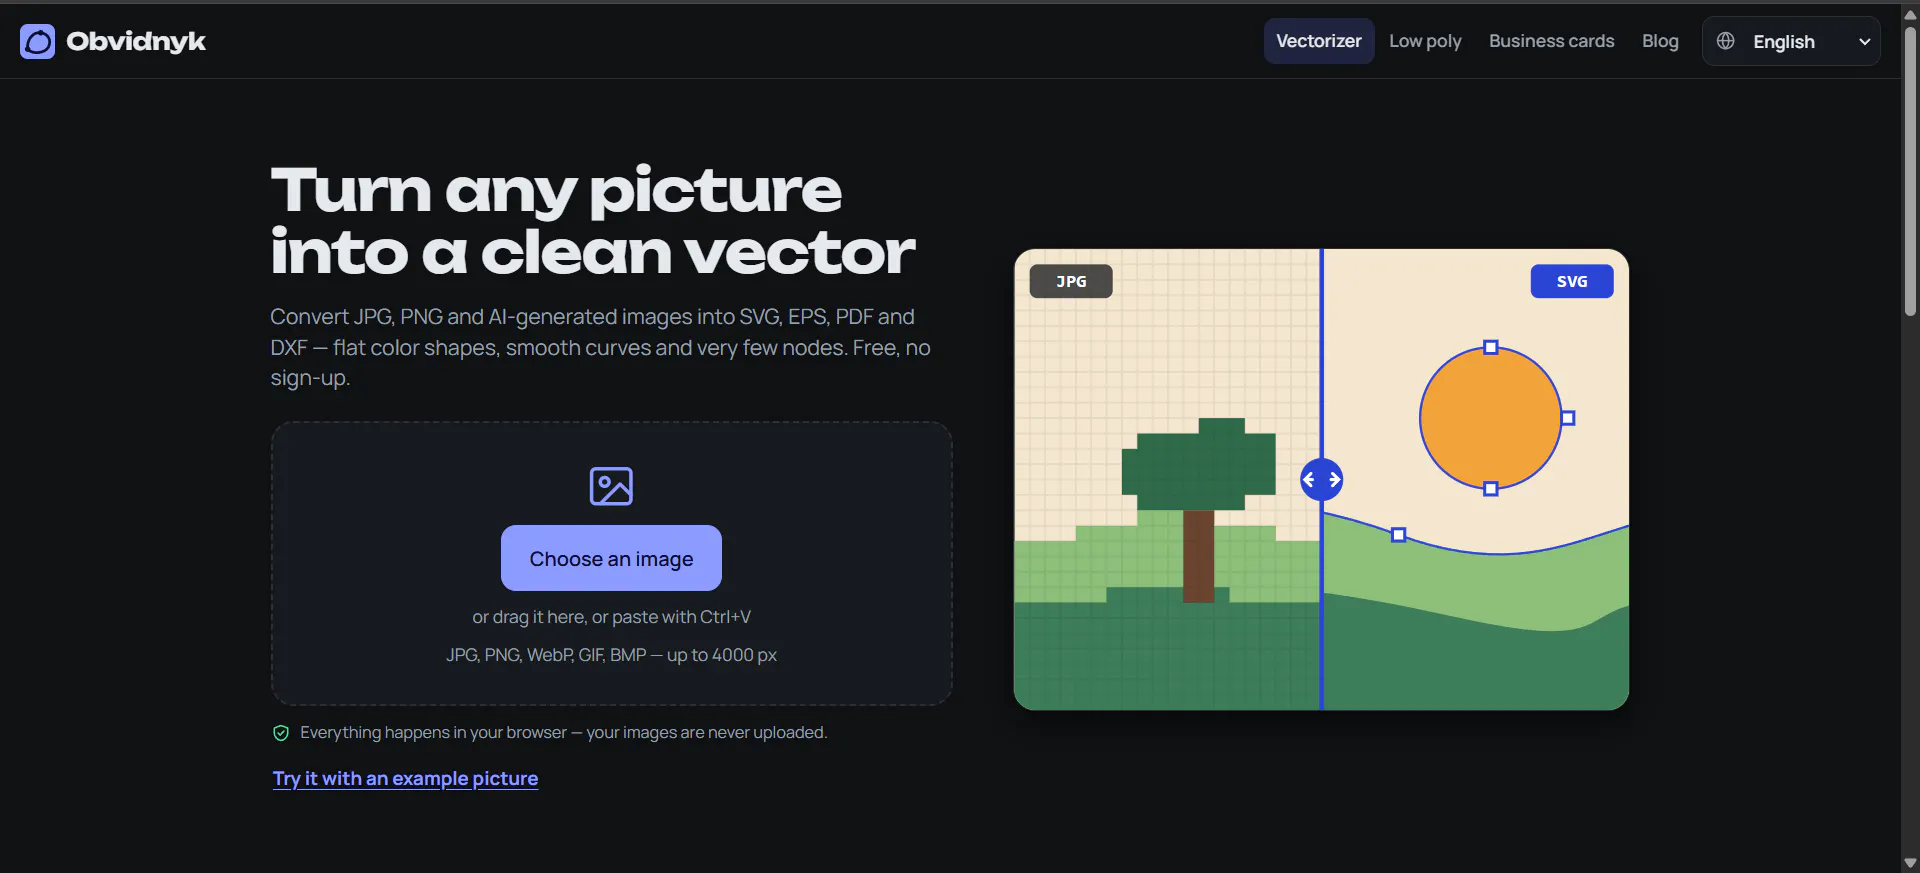Click the bottom node of sun
Screen dimensions: 1920x873
click(1491, 489)
